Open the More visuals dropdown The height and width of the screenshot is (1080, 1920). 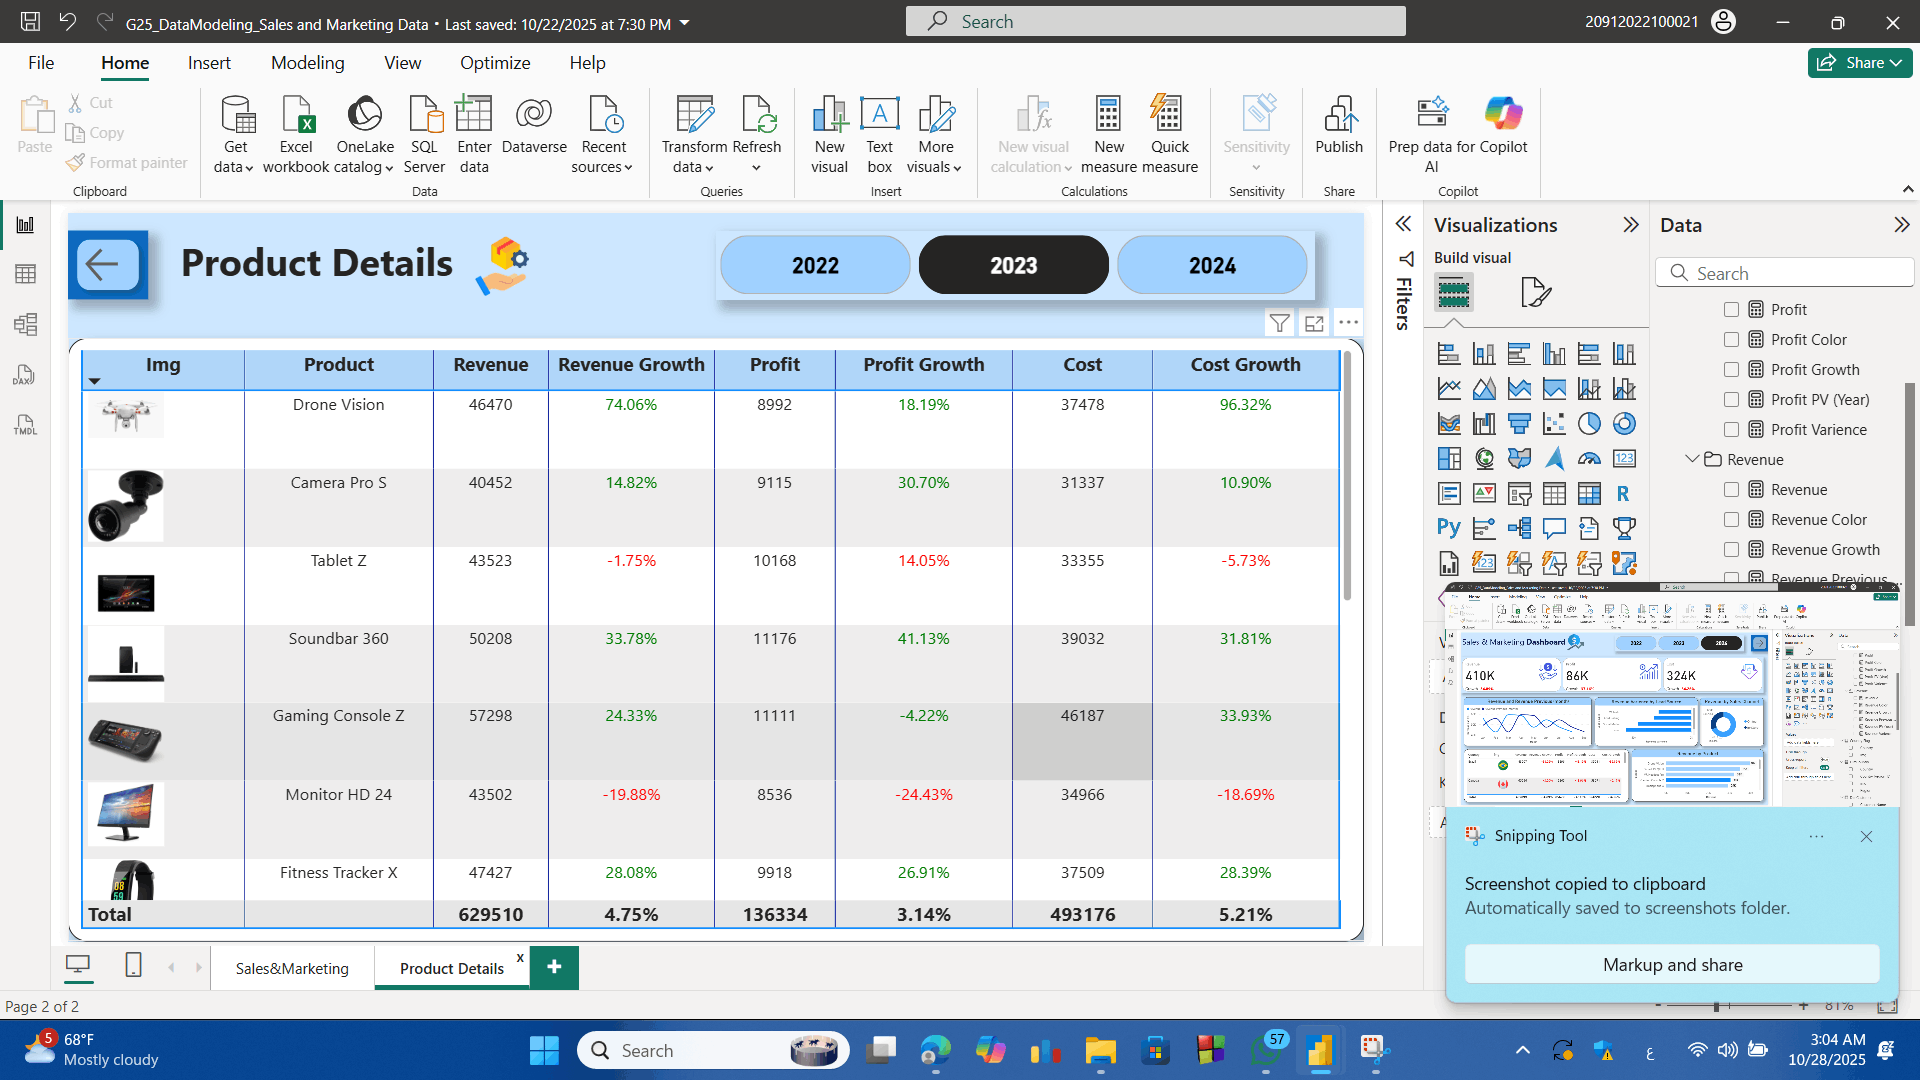tap(934, 135)
